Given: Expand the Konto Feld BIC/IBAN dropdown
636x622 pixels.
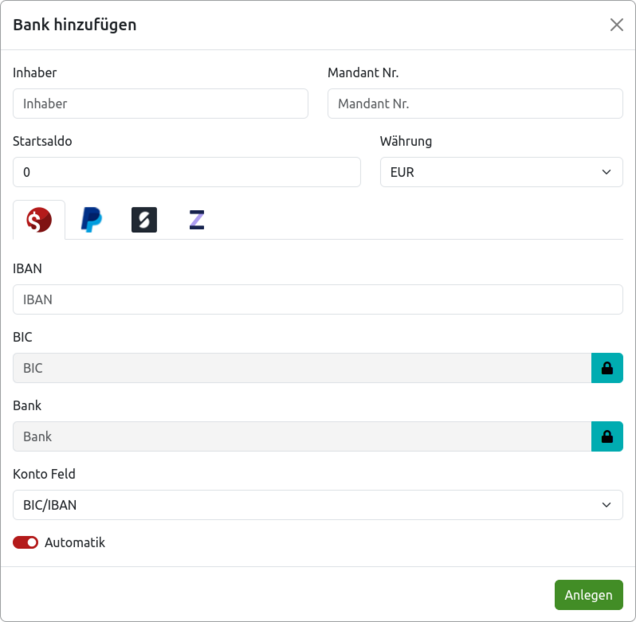Looking at the screenshot, I should coord(318,505).
